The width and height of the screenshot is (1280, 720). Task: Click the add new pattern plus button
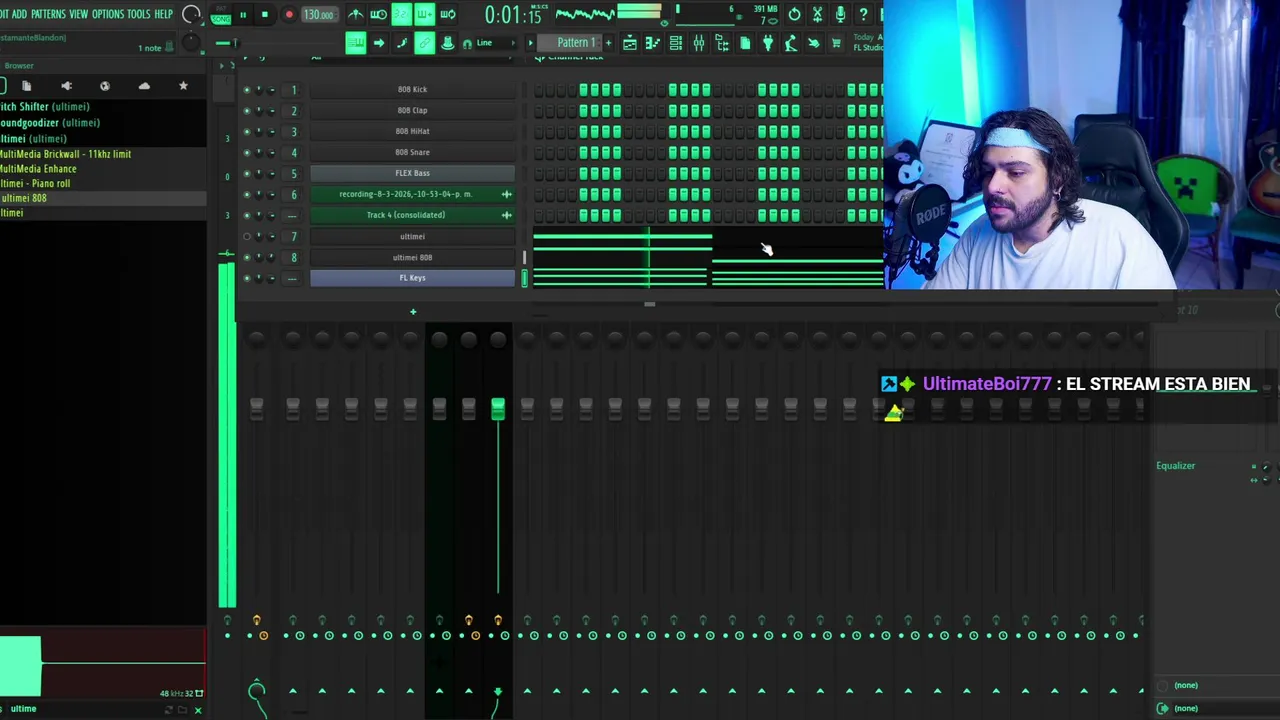pos(608,42)
